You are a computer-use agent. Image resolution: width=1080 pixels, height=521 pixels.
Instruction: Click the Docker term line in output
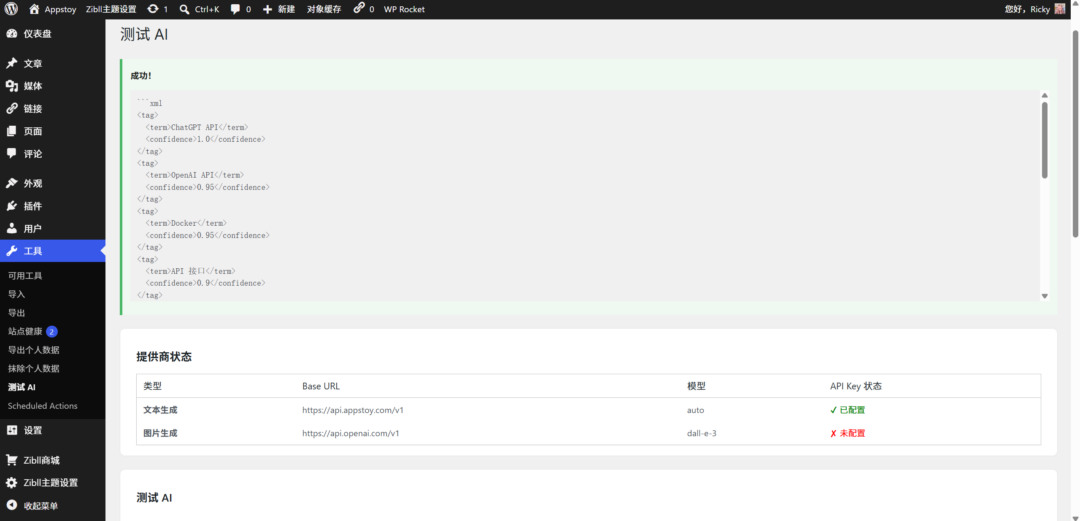click(186, 223)
